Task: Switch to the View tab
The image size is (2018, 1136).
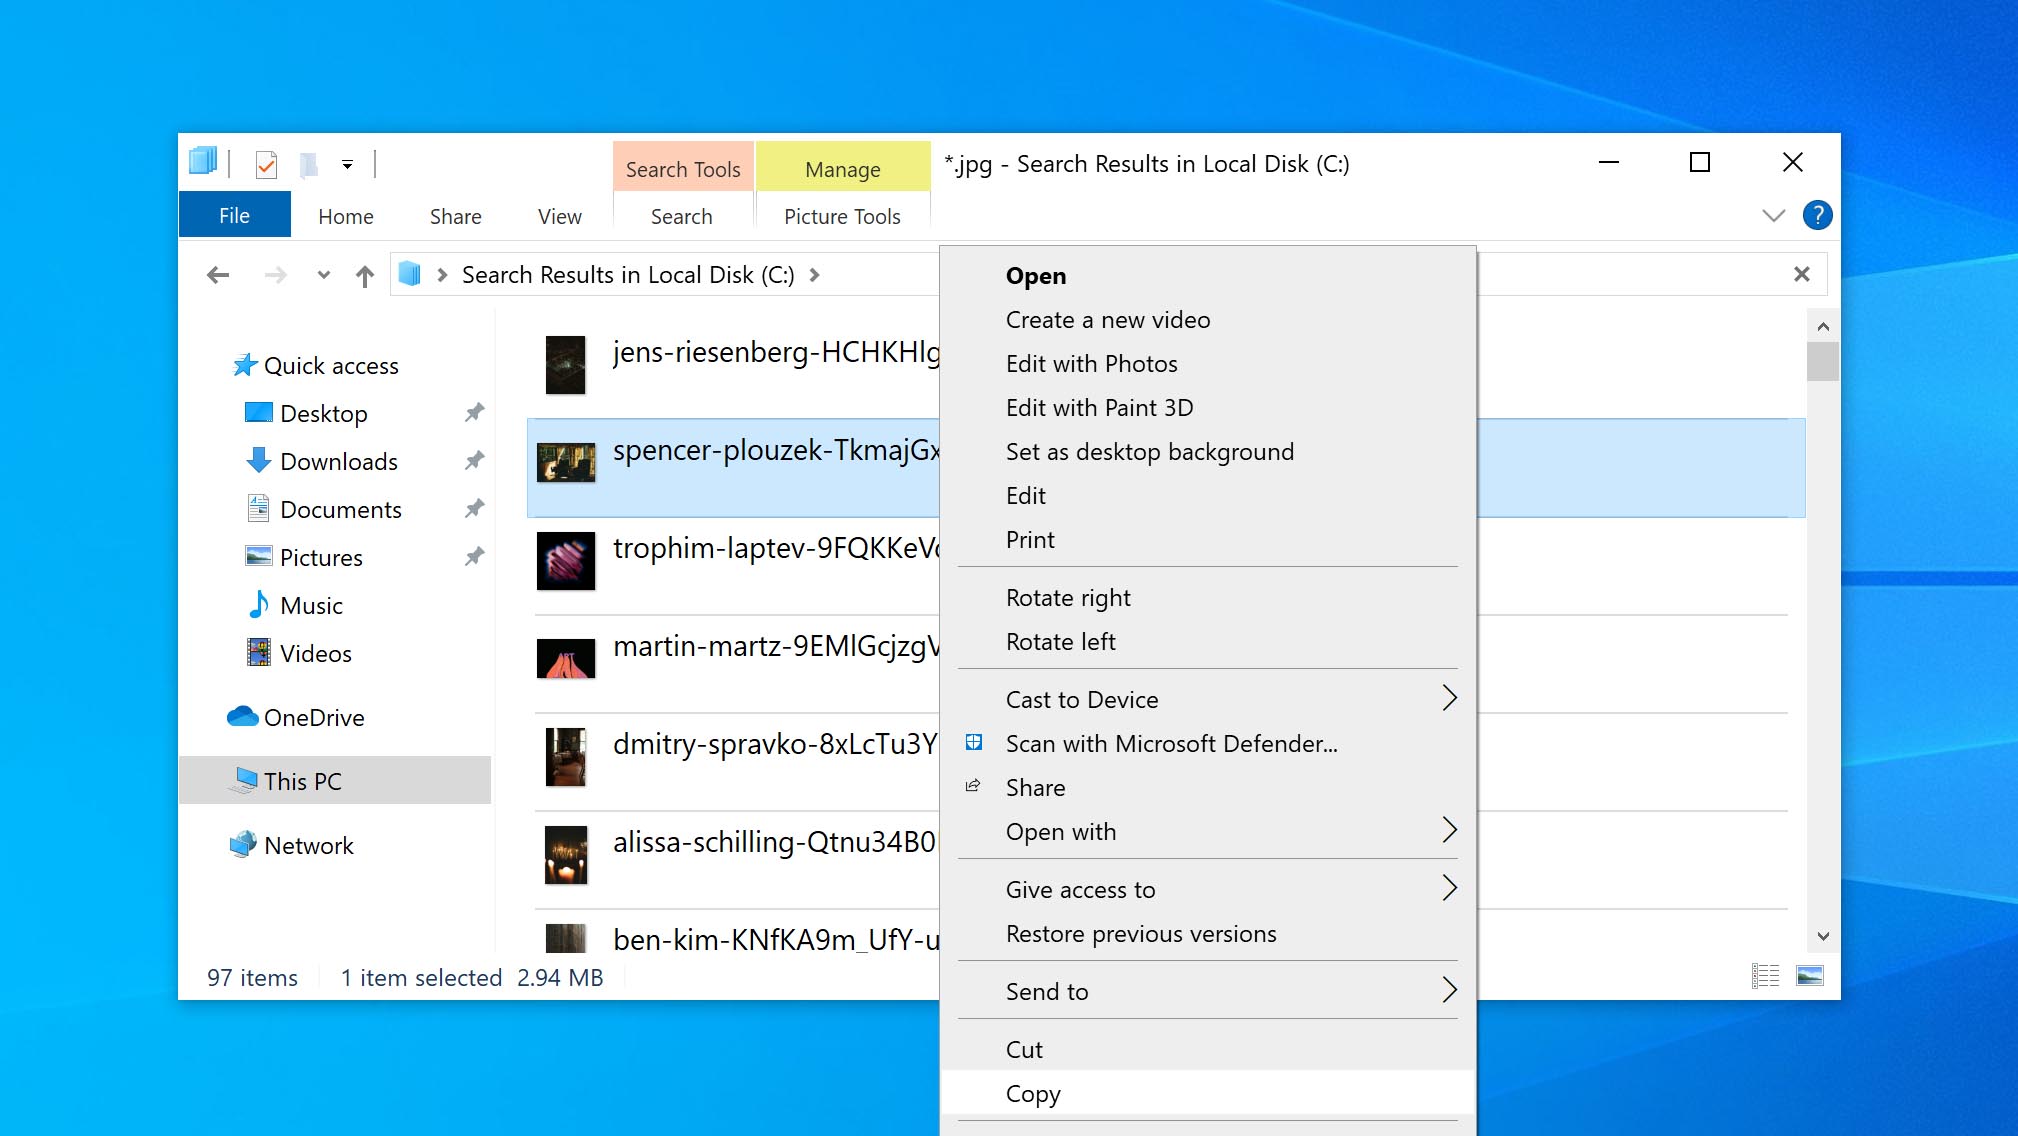Action: pos(558,216)
